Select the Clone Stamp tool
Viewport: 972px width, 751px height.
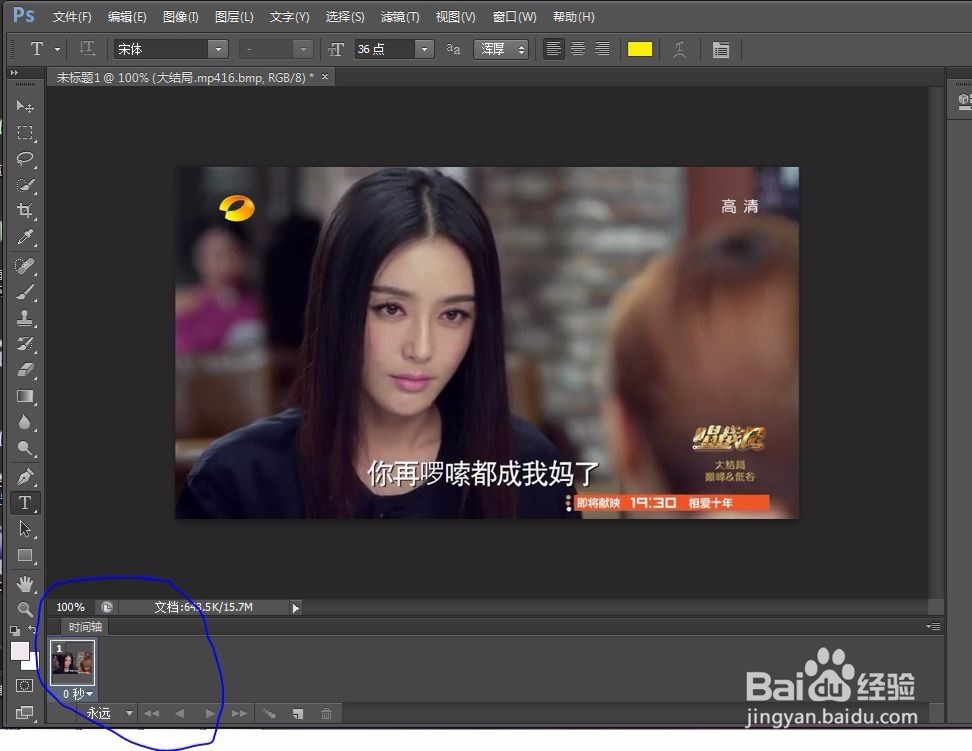tap(25, 318)
